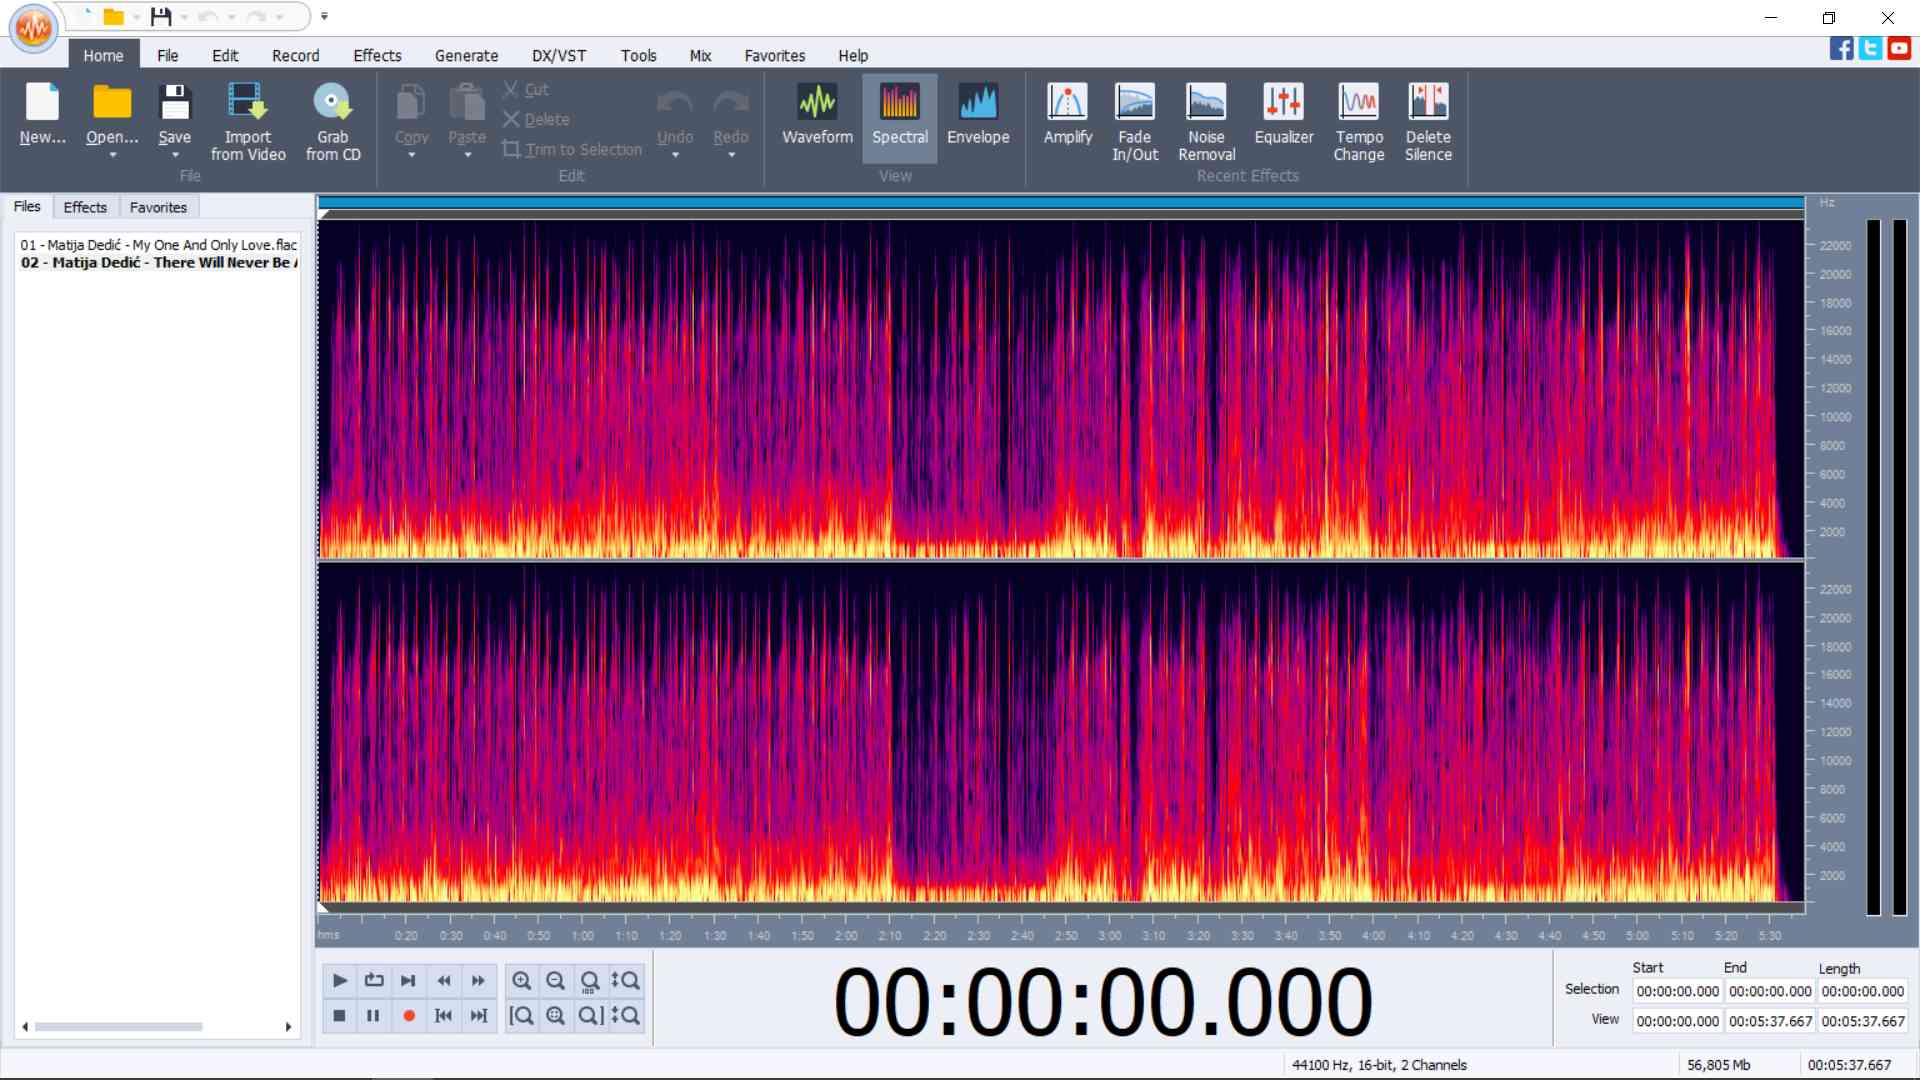Grab audio from CD
Screen dimensions: 1920x1080
(333, 118)
